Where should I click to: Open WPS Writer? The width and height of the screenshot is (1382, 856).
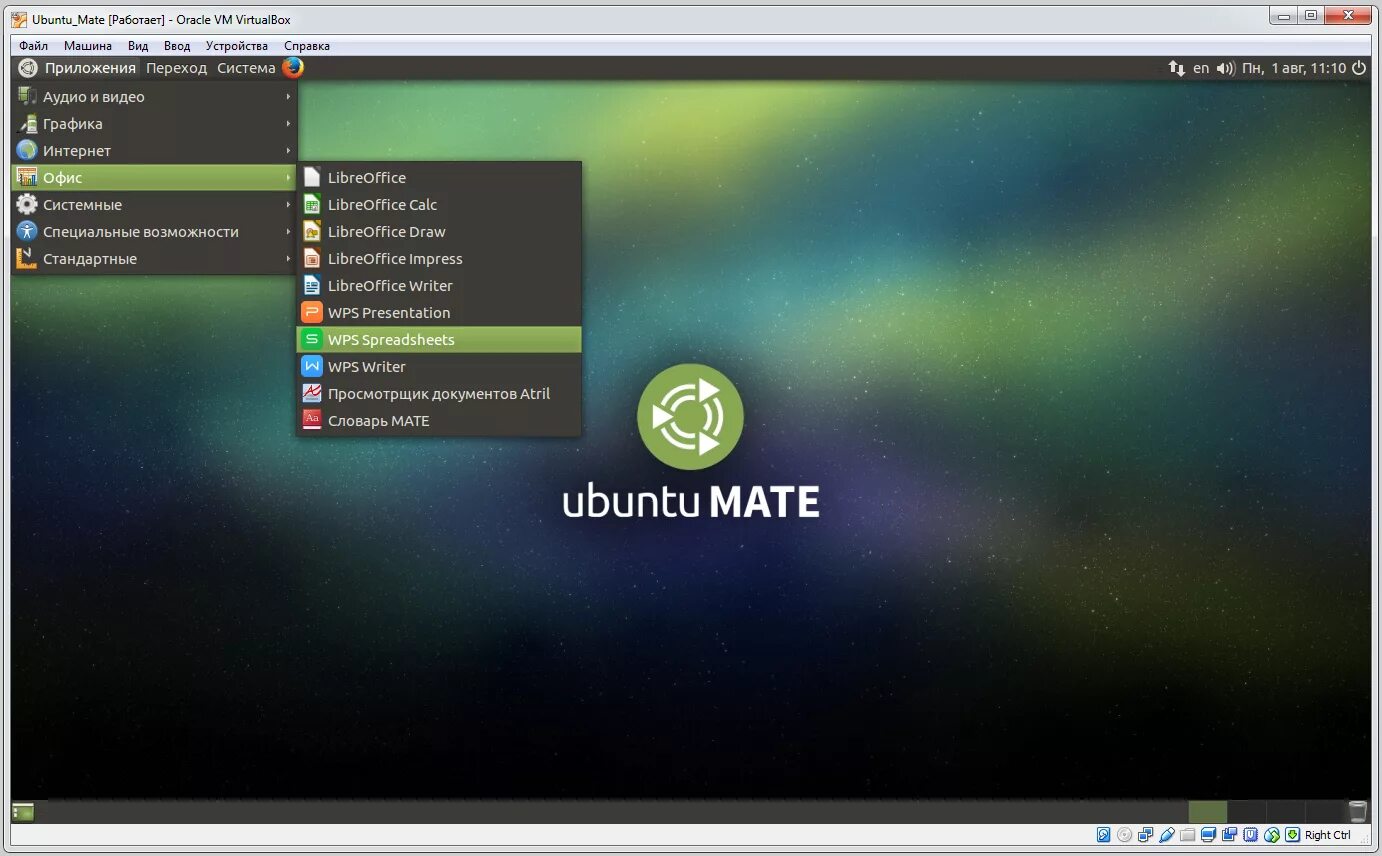tap(439, 367)
